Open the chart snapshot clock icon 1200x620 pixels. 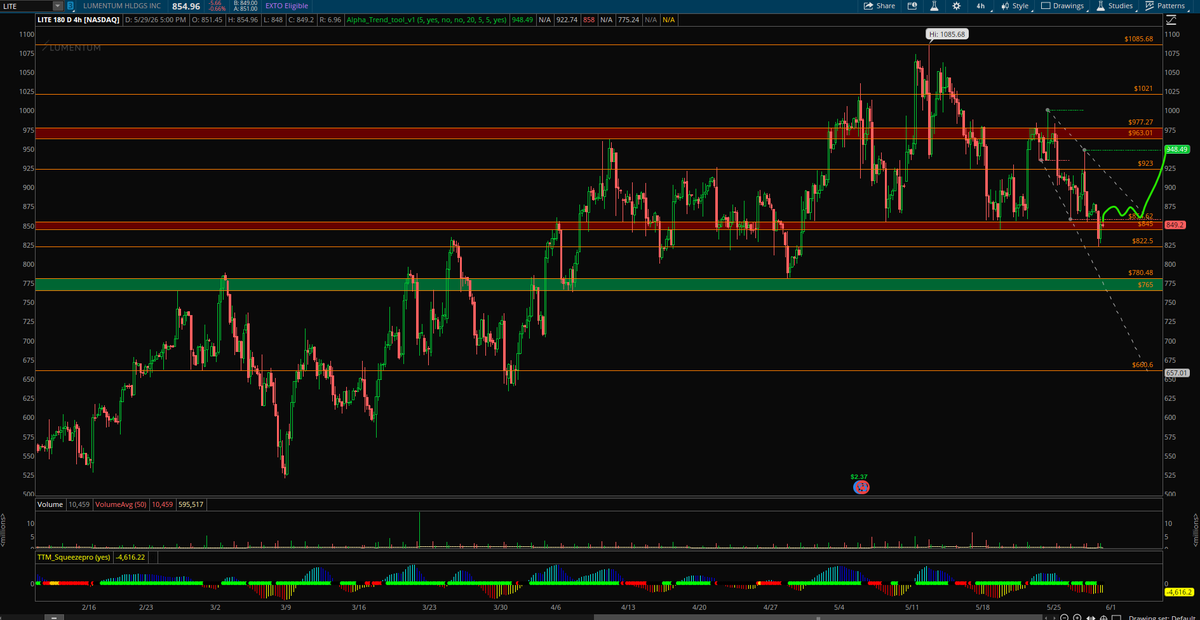point(911,6)
